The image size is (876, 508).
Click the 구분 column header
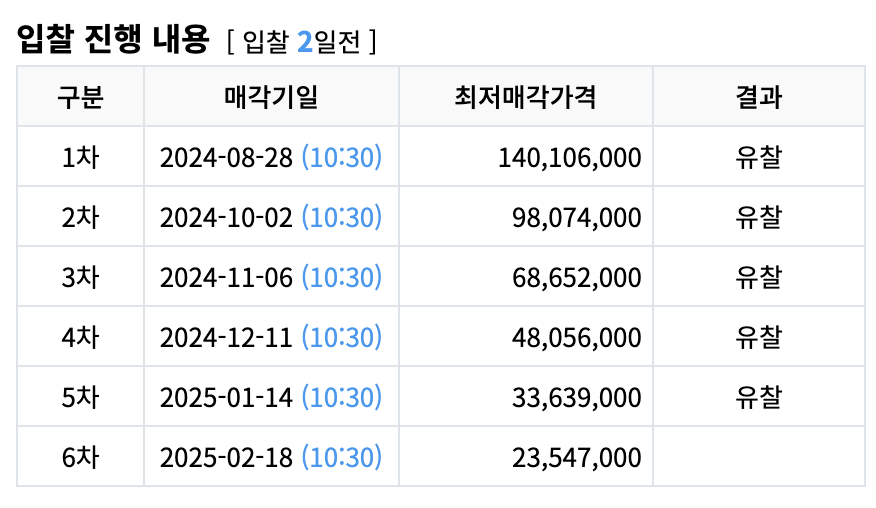pos(80,97)
